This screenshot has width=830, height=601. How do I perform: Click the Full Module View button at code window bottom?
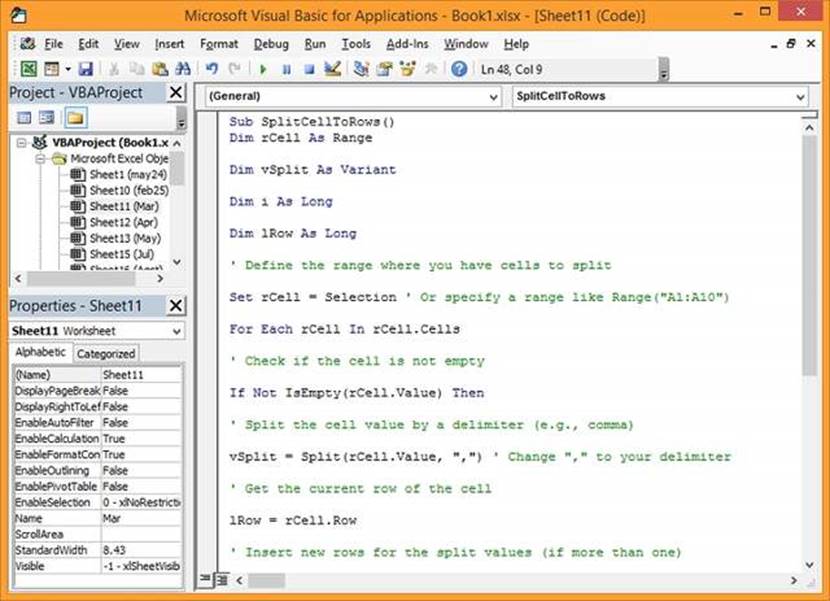[x=222, y=580]
